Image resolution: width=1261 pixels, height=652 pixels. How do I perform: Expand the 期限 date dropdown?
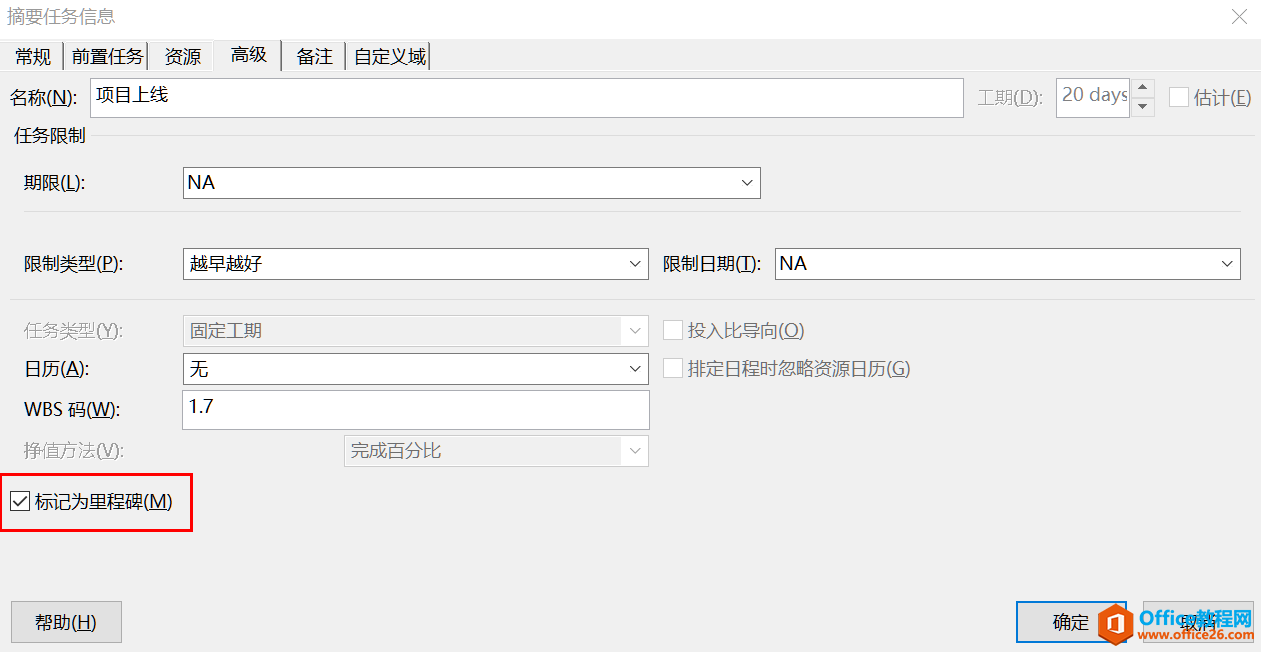tap(747, 183)
